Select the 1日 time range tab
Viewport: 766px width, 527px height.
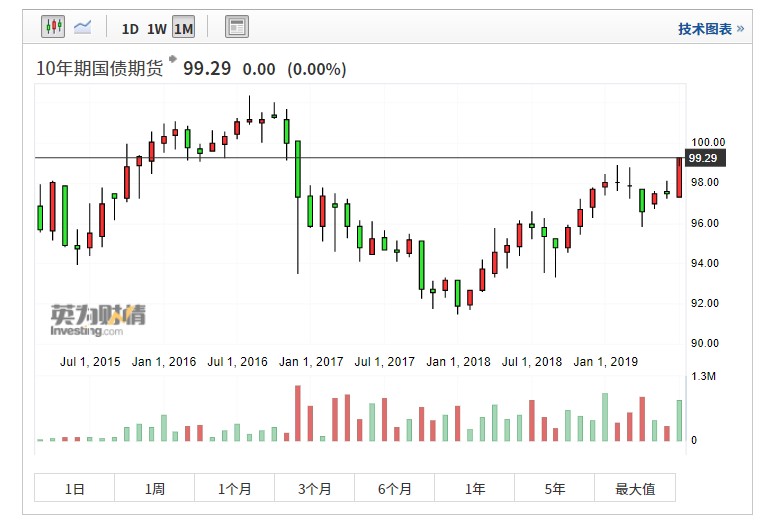74,488
